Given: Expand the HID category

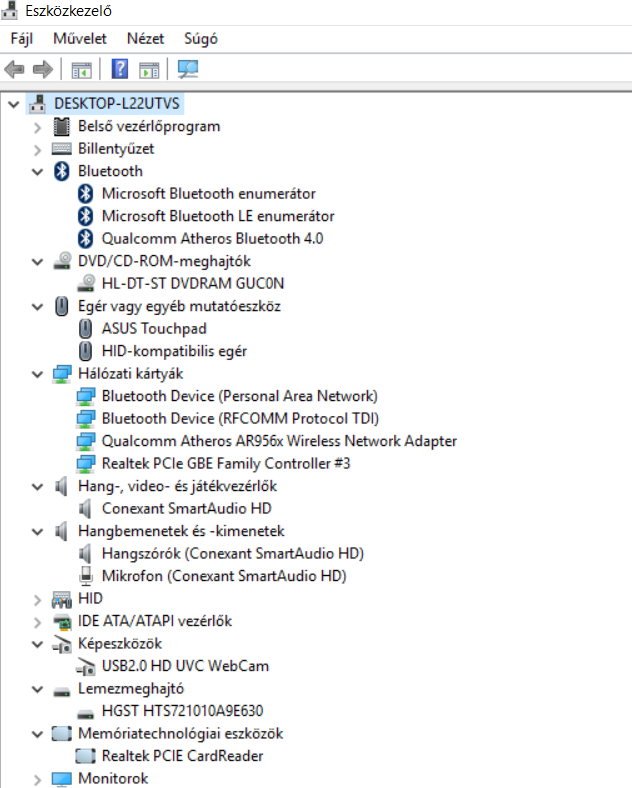Looking at the screenshot, I should point(37,600).
